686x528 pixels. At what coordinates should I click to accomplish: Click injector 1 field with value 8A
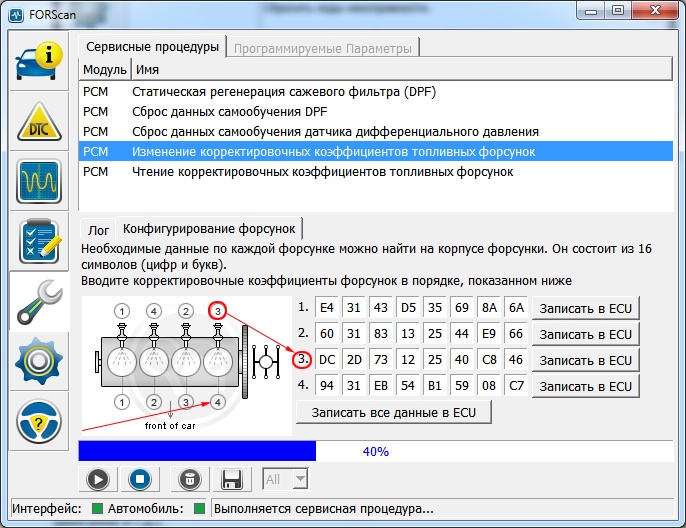click(x=489, y=308)
